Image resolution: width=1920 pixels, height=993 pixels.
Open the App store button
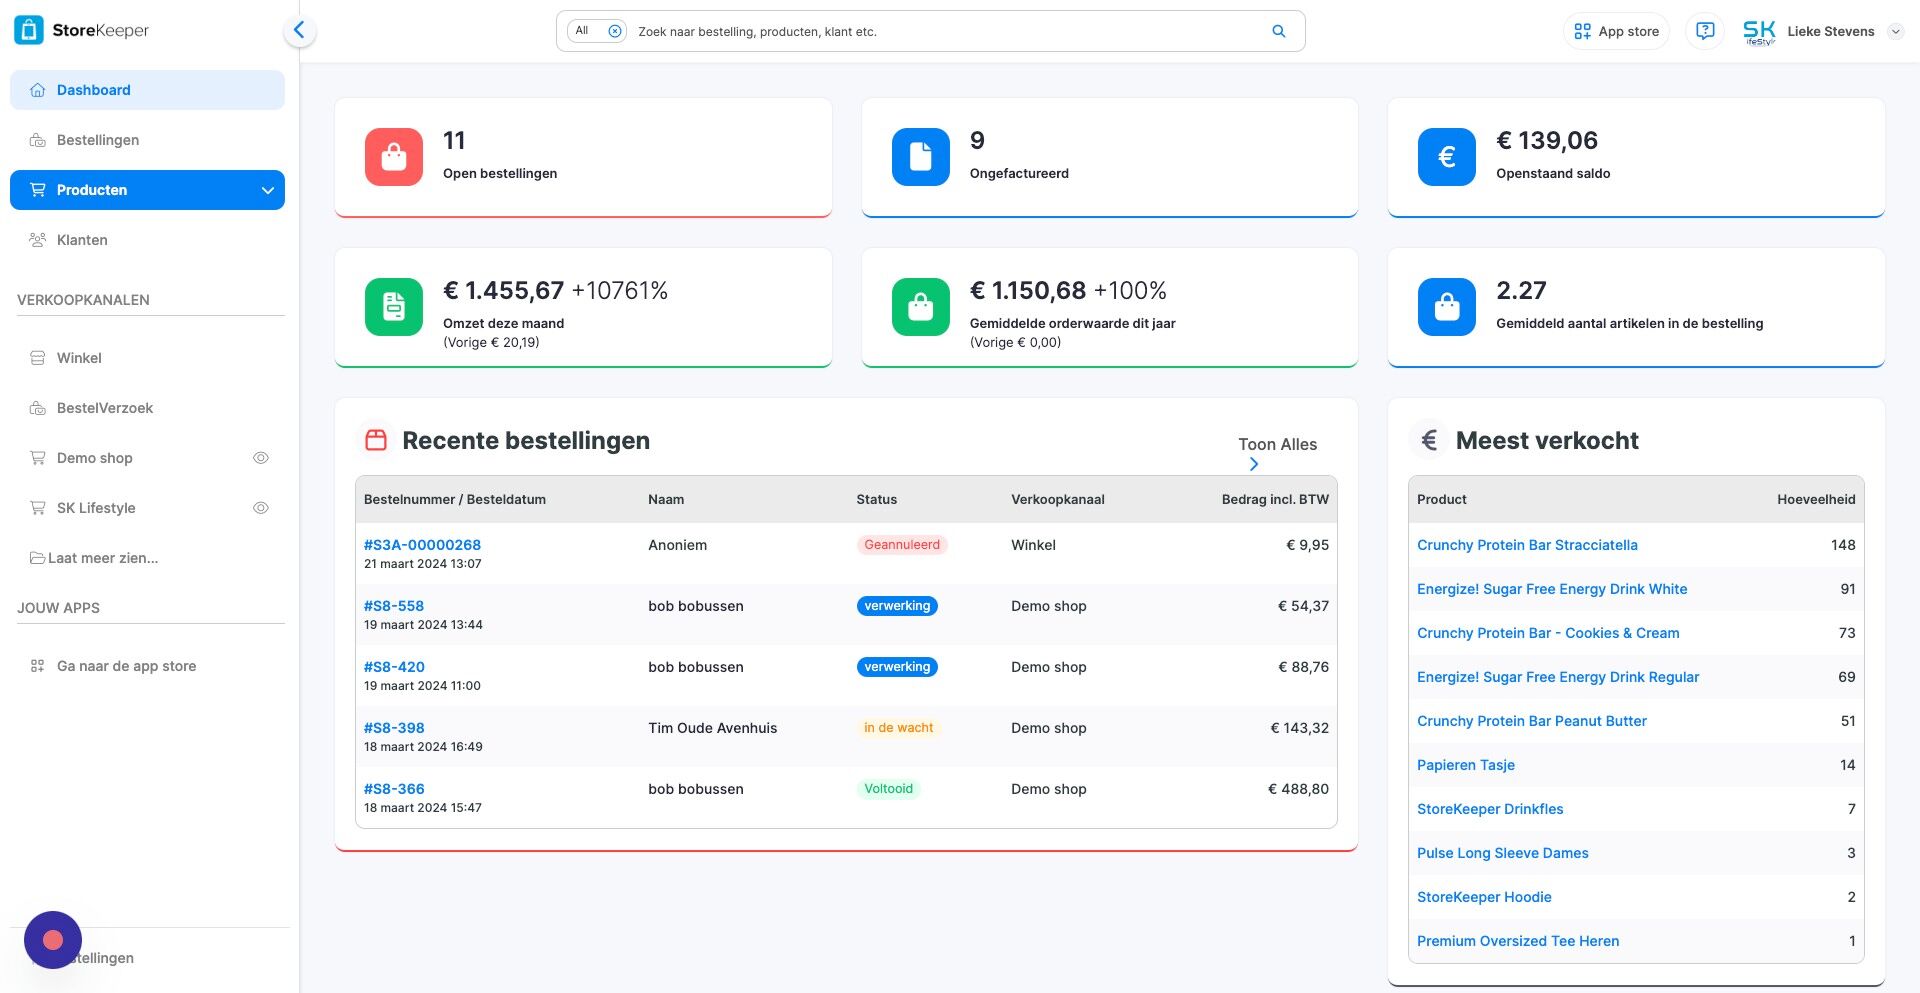click(x=1616, y=31)
